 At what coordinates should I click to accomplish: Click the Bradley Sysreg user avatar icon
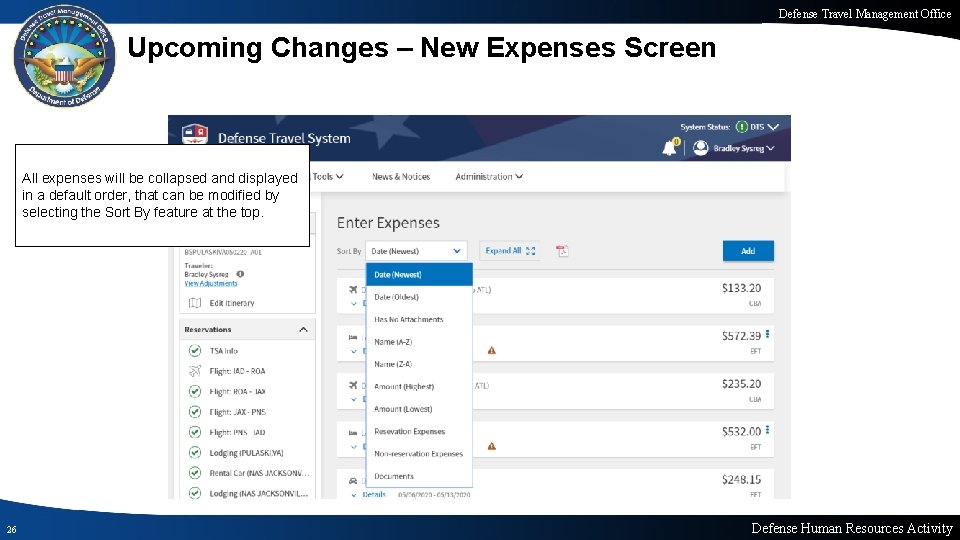pyautogui.click(x=700, y=148)
